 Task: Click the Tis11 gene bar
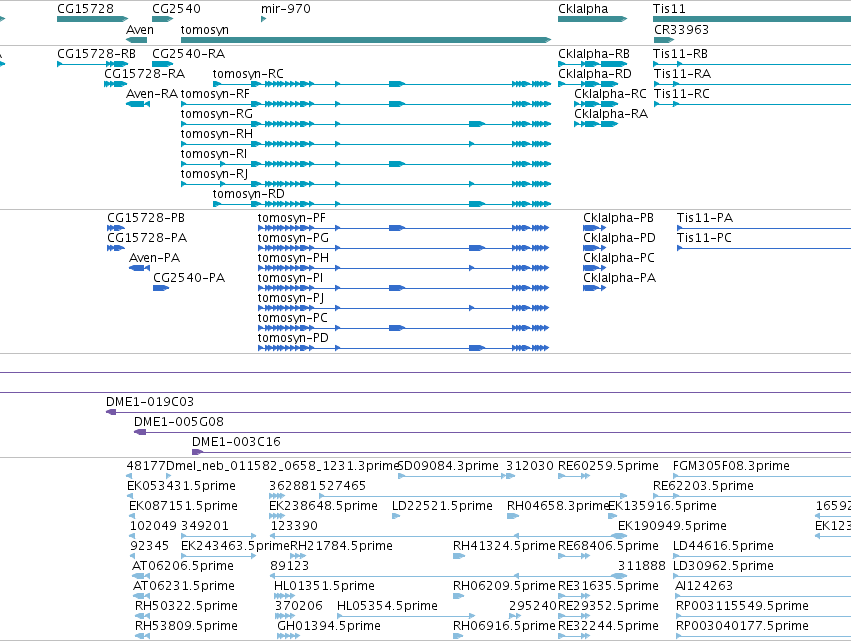click(x=752, y=19)
